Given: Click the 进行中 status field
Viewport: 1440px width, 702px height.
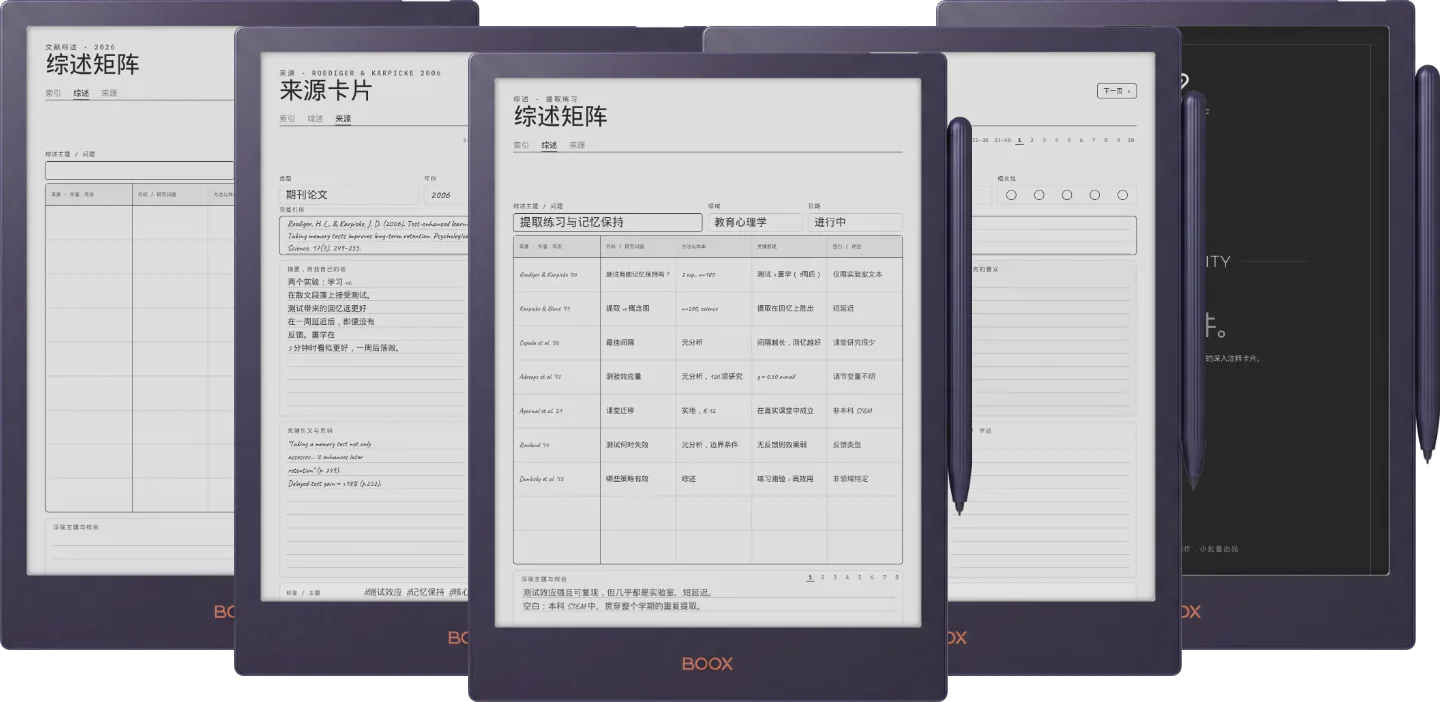Looking at the screenshot, I should coord(855,222).
